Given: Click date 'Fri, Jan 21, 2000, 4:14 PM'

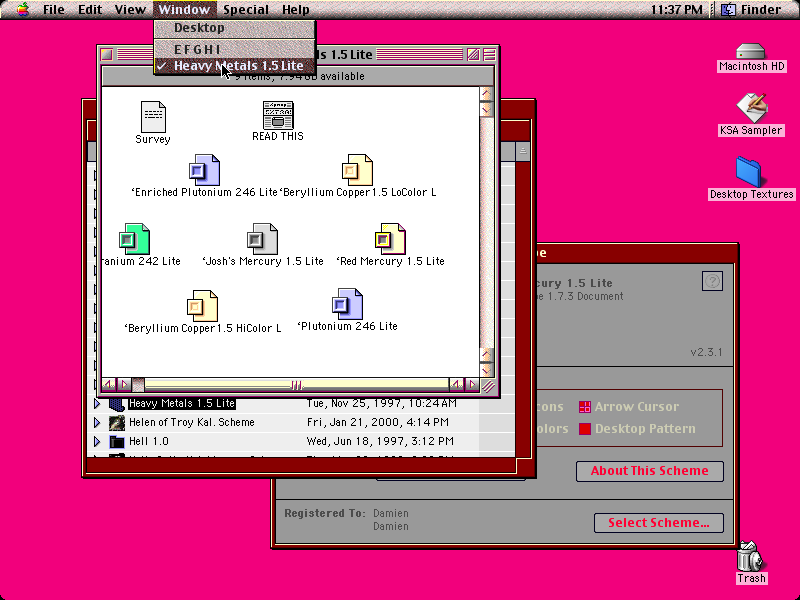Looking at the screenshot, I should 378,422.
